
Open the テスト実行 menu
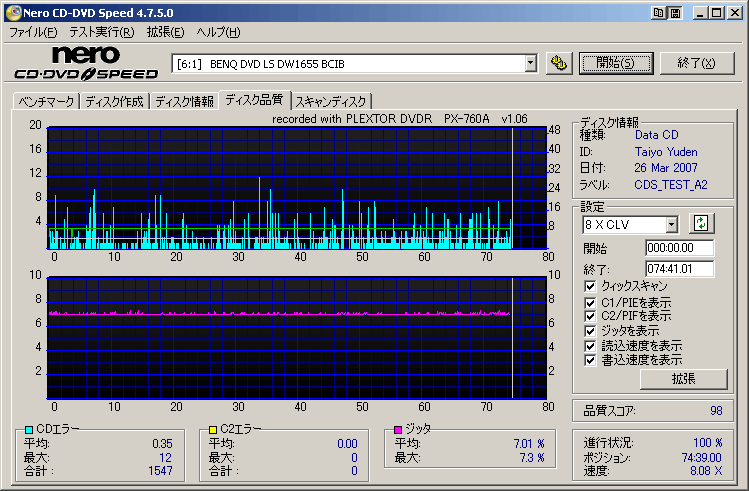102,32
